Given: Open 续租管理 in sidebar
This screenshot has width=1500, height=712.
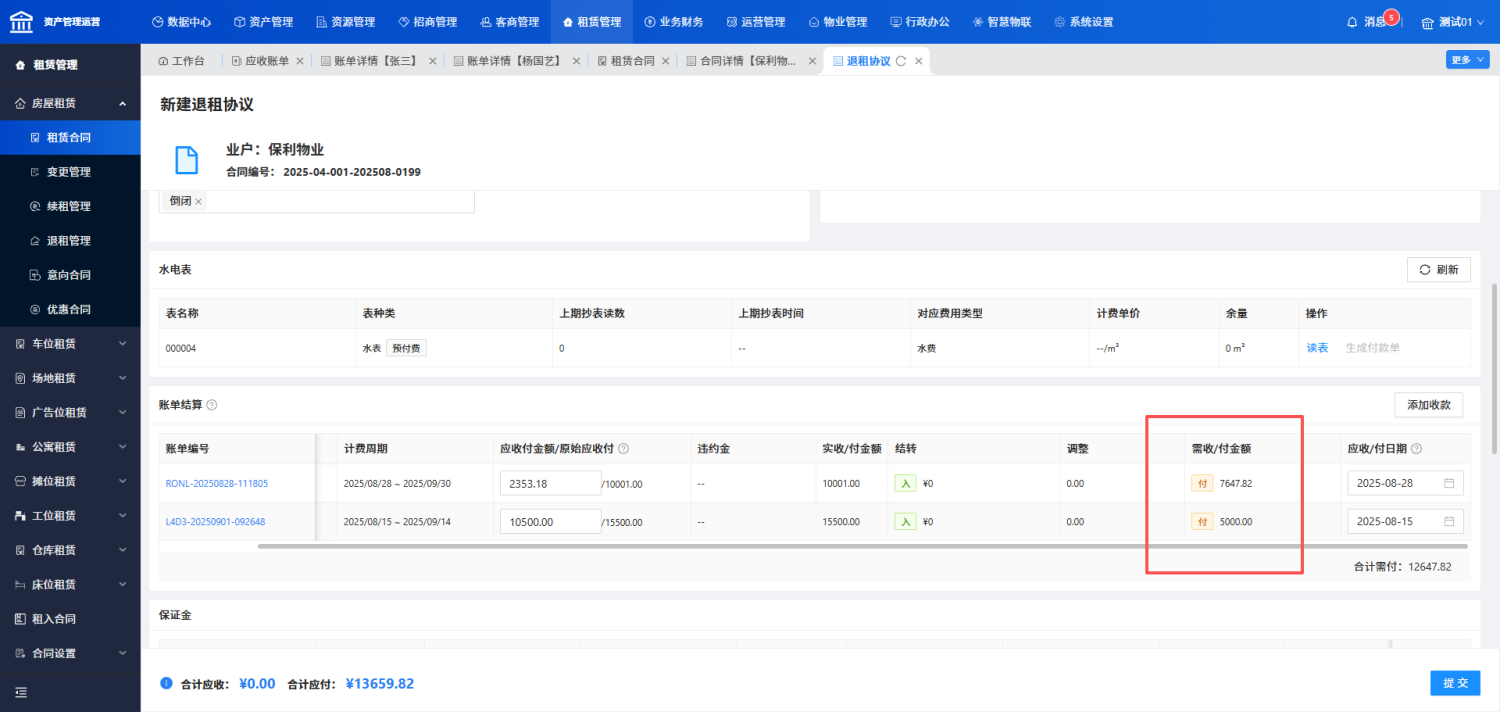Looking at the screenshot, I should pyautogui.click(x=70, y=206).
